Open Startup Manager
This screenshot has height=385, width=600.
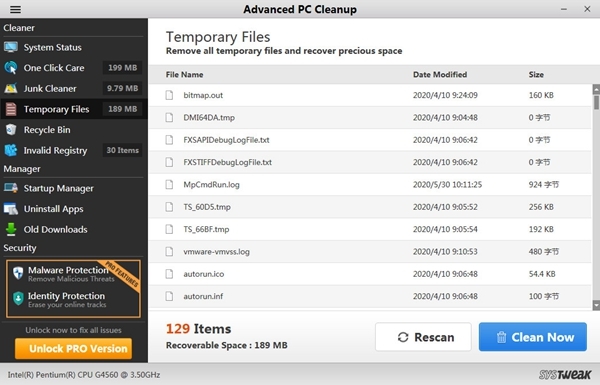click(59, 188)
